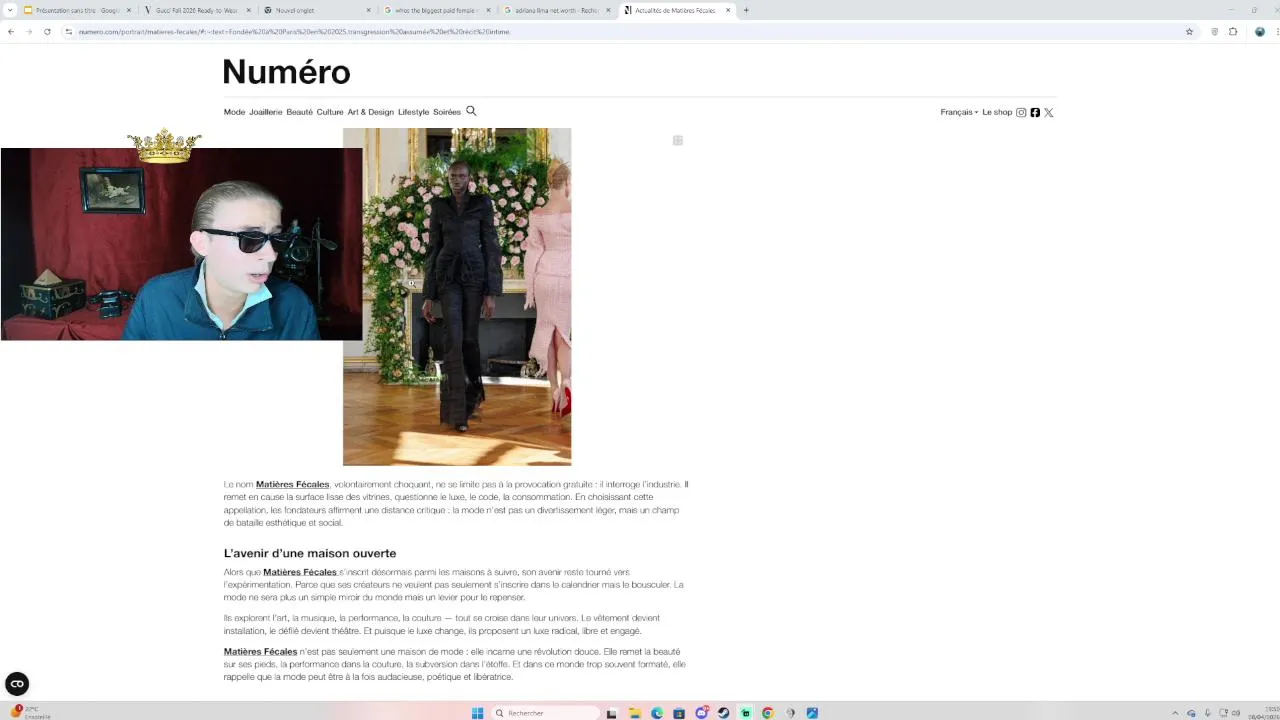Open Discord from the taskbar
The height and width of the screenshot is (720, 1280).
click(701, 713)
